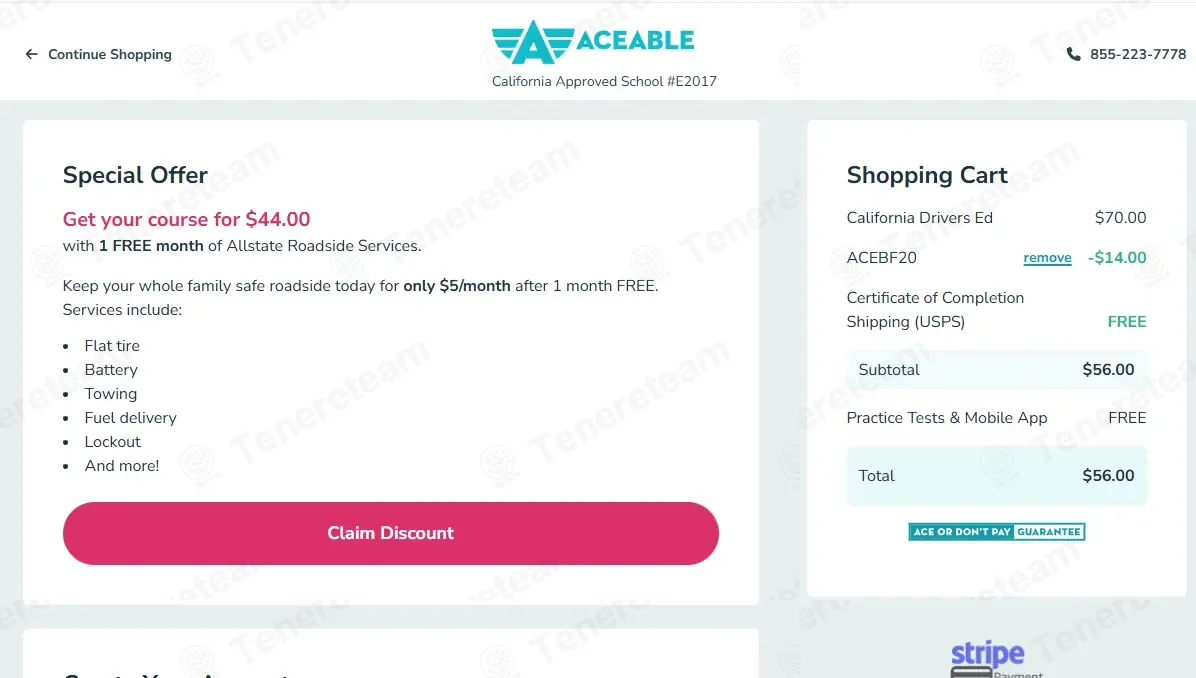Viewport: 1196px width, 678px height.
Task: Click the Certificate of Completion Shipping line
Action: point(935,310)
